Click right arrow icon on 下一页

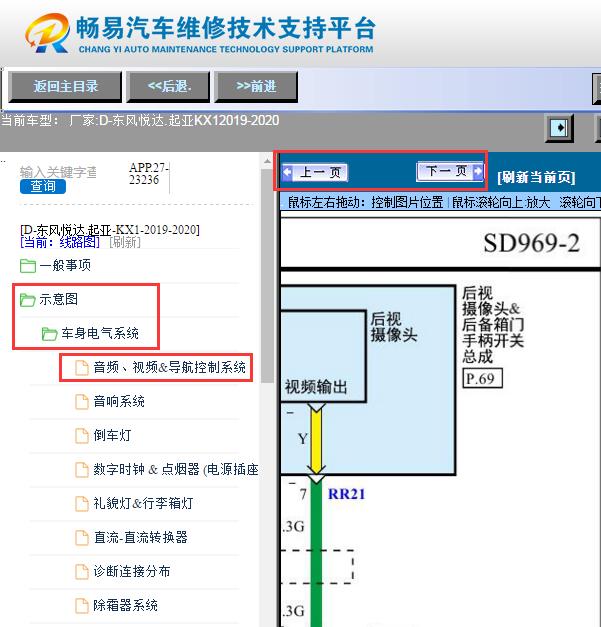click(477, 171)
